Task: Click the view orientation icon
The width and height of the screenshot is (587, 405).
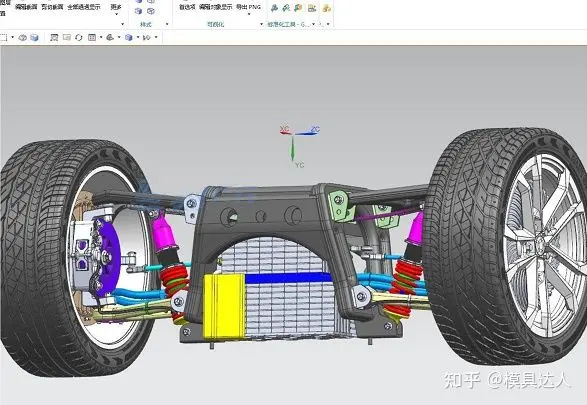Action: tap(110, 37)
